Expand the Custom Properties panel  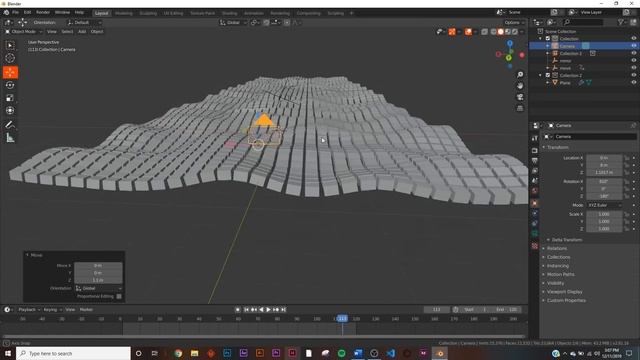tap(566, 300)
